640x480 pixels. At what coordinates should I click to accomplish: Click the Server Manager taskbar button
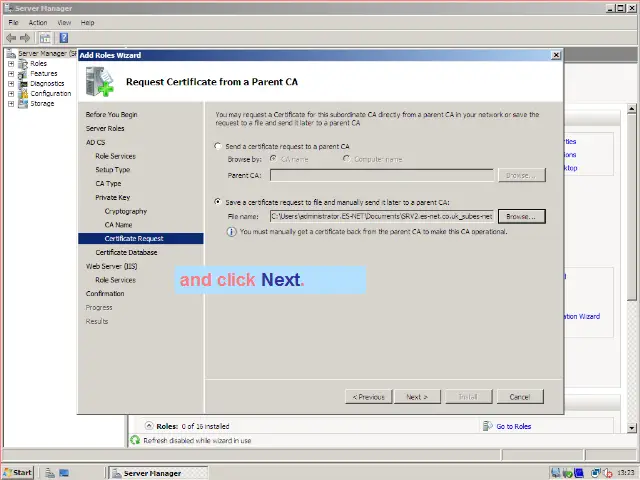pos(158,473)
